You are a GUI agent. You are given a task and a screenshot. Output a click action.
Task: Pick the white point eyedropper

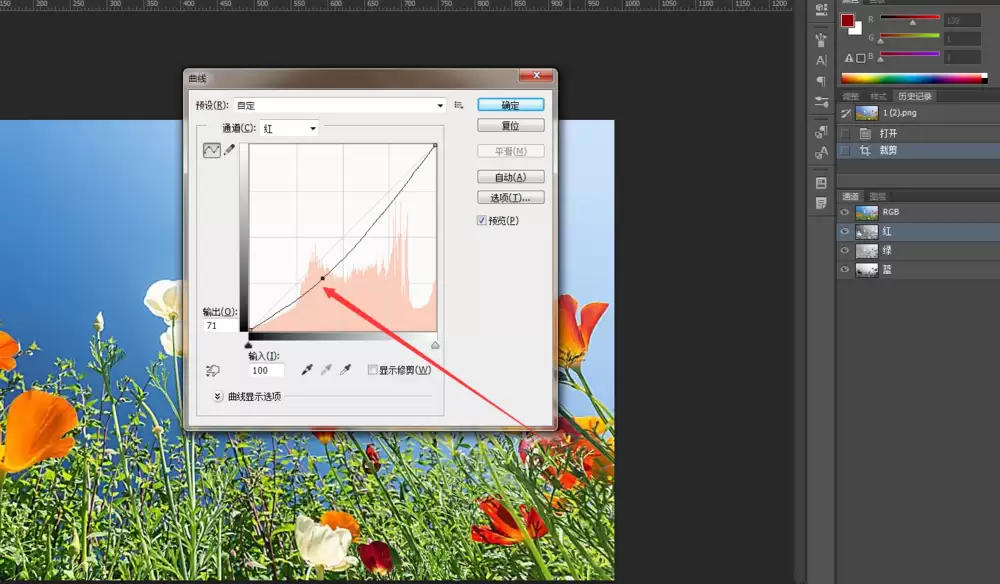click(346, 370)
